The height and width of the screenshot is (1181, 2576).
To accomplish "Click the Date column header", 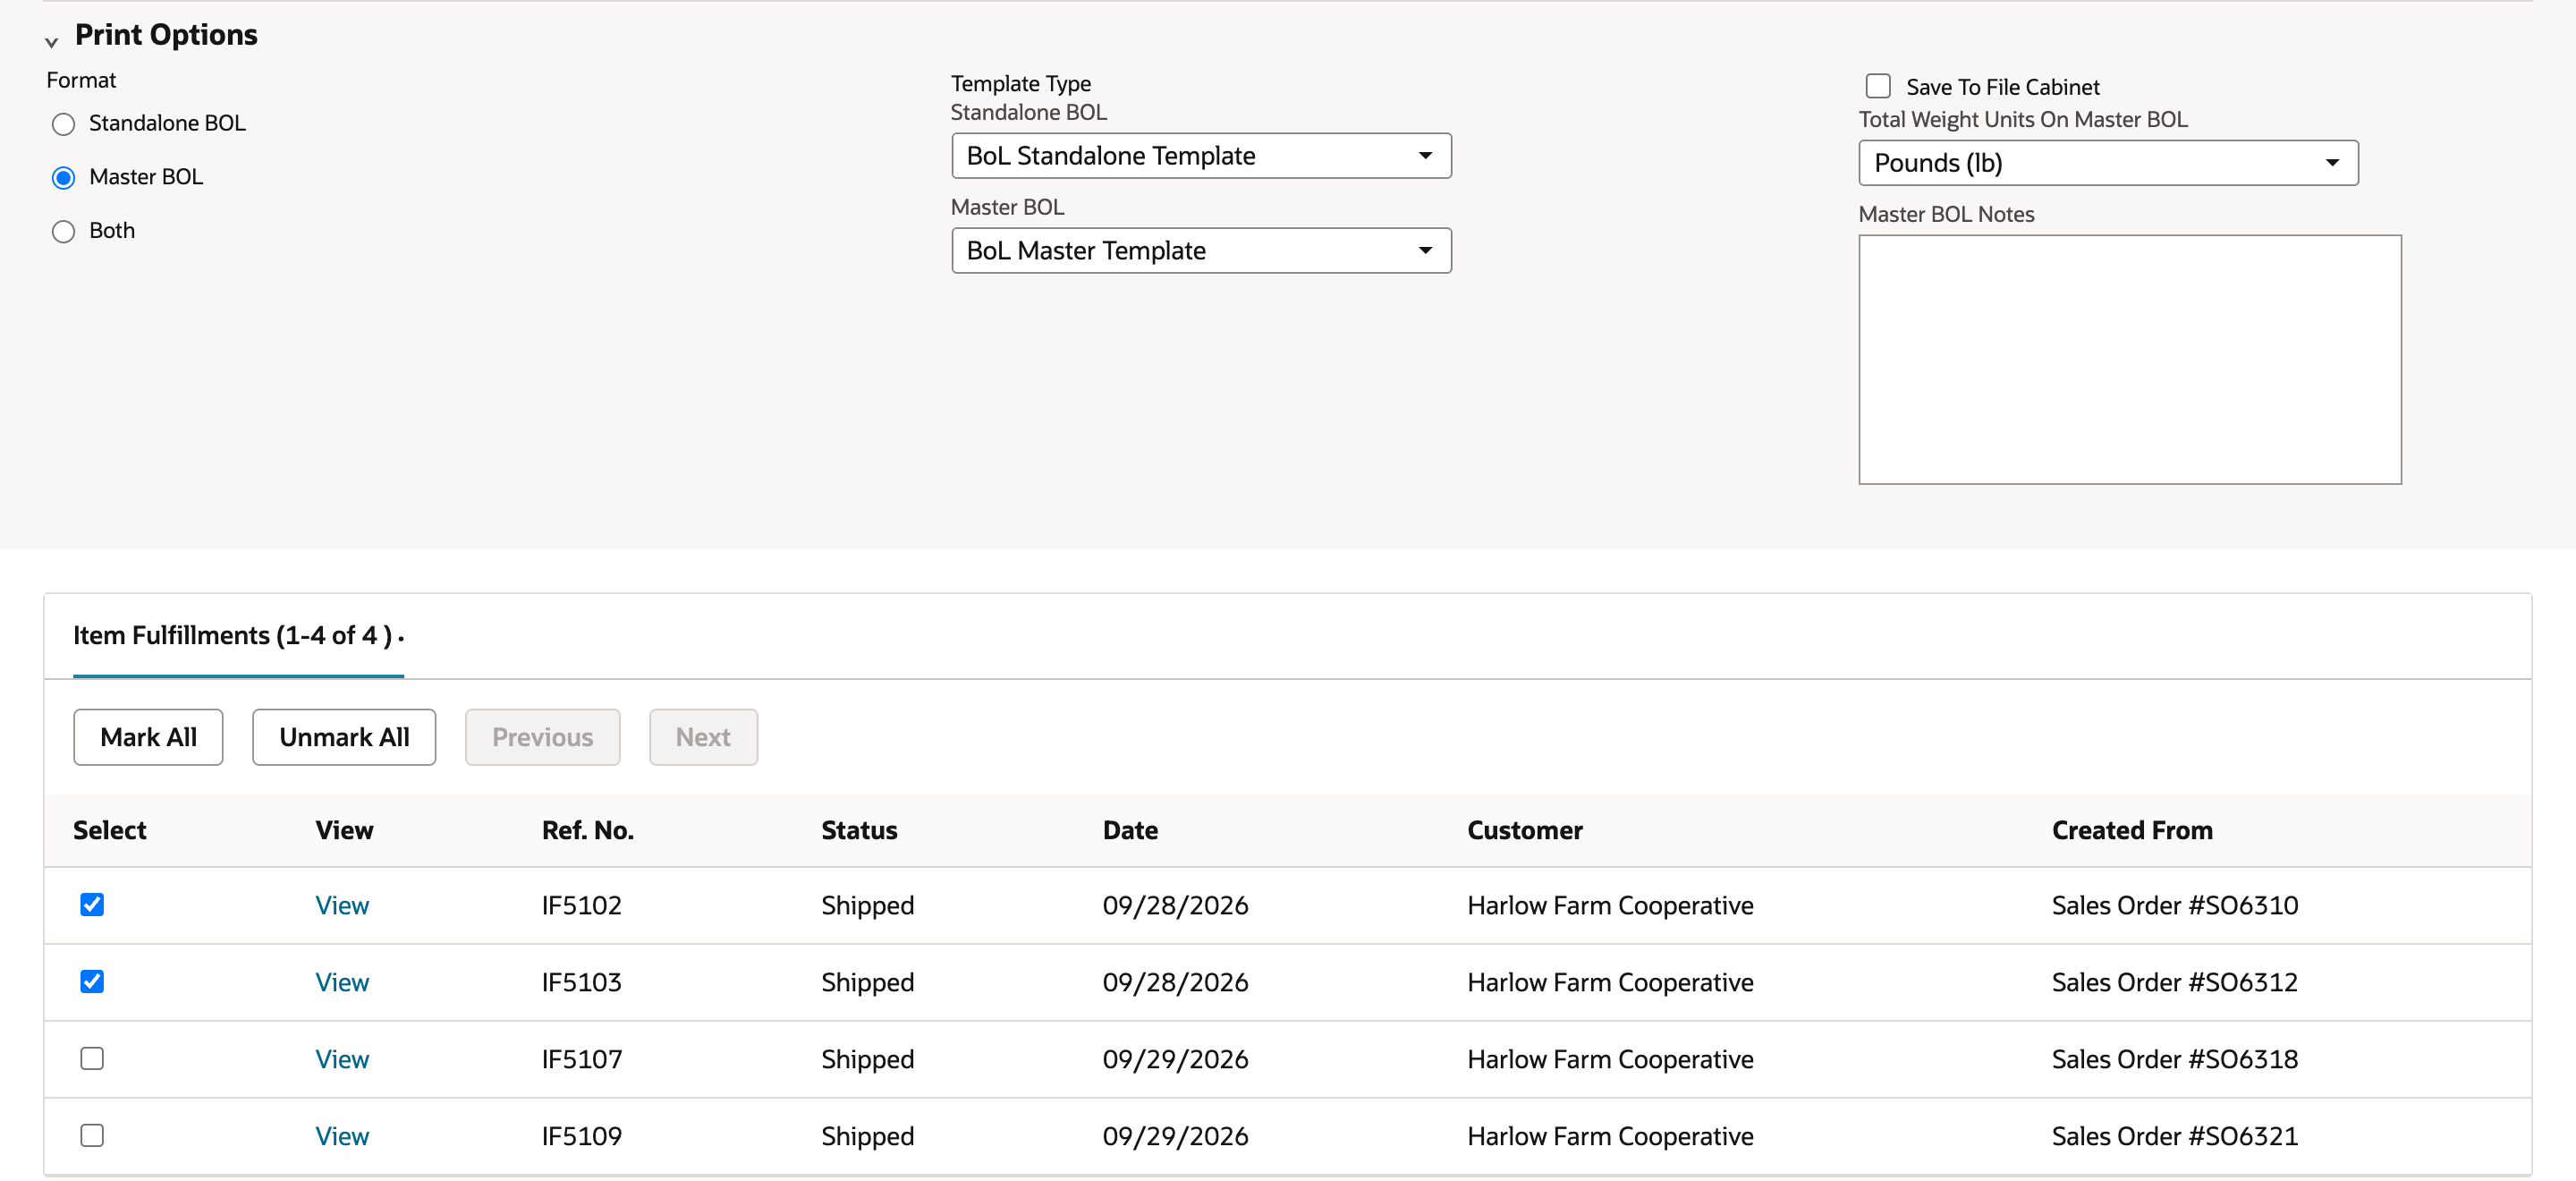I will (x=1130, y=831).
